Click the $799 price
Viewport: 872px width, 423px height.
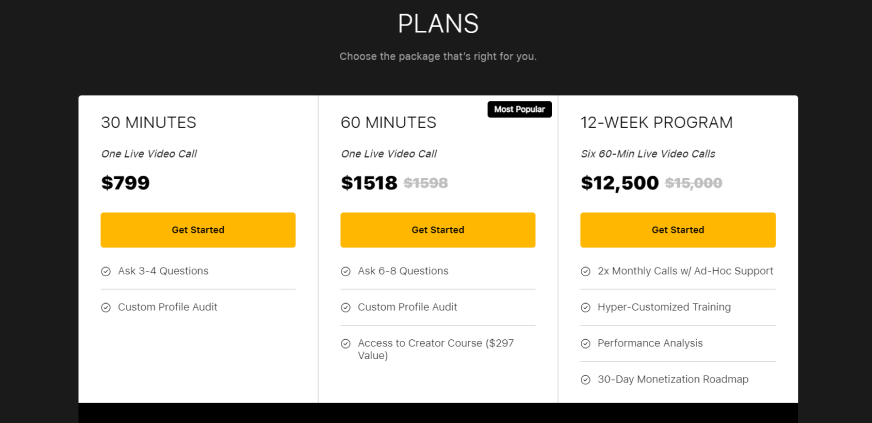[x=125, y=183]
